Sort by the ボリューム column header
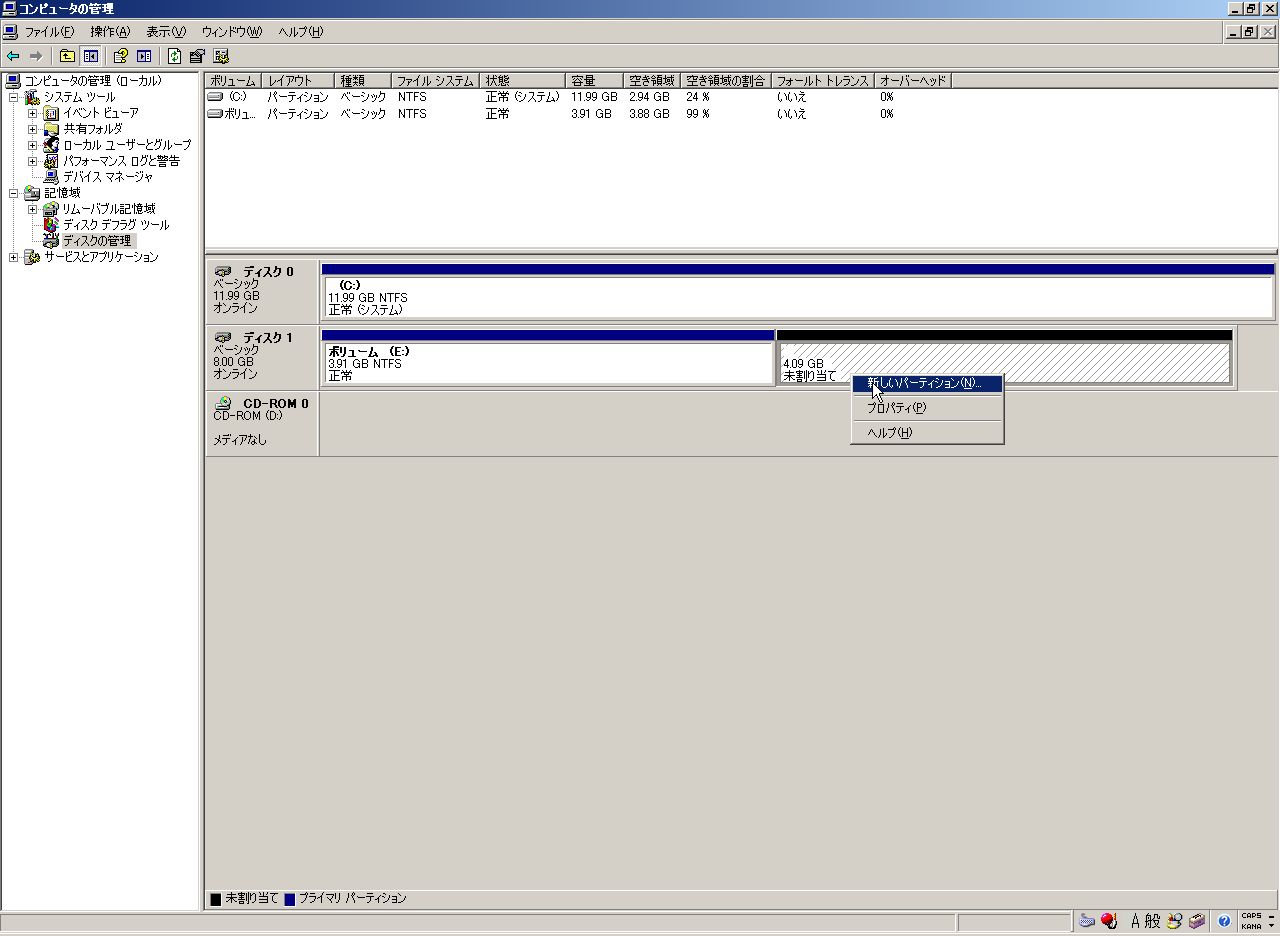Screen dimensions: 1280x936 click(233, 81)
